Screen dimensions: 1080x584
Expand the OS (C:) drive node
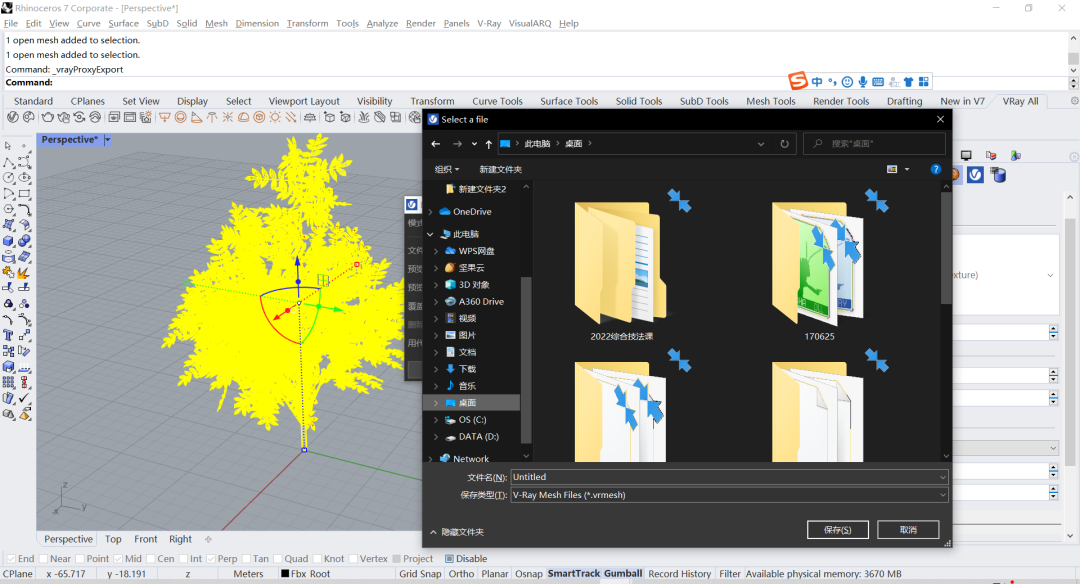click(x=436, y=419)
